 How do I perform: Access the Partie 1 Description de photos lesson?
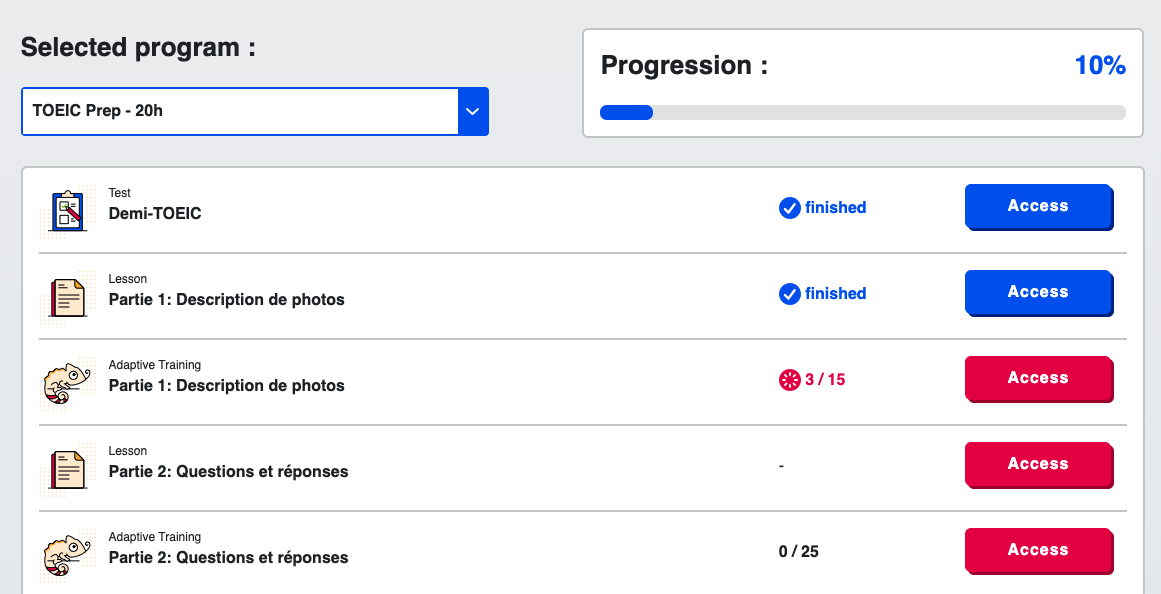coord(1038,292)
